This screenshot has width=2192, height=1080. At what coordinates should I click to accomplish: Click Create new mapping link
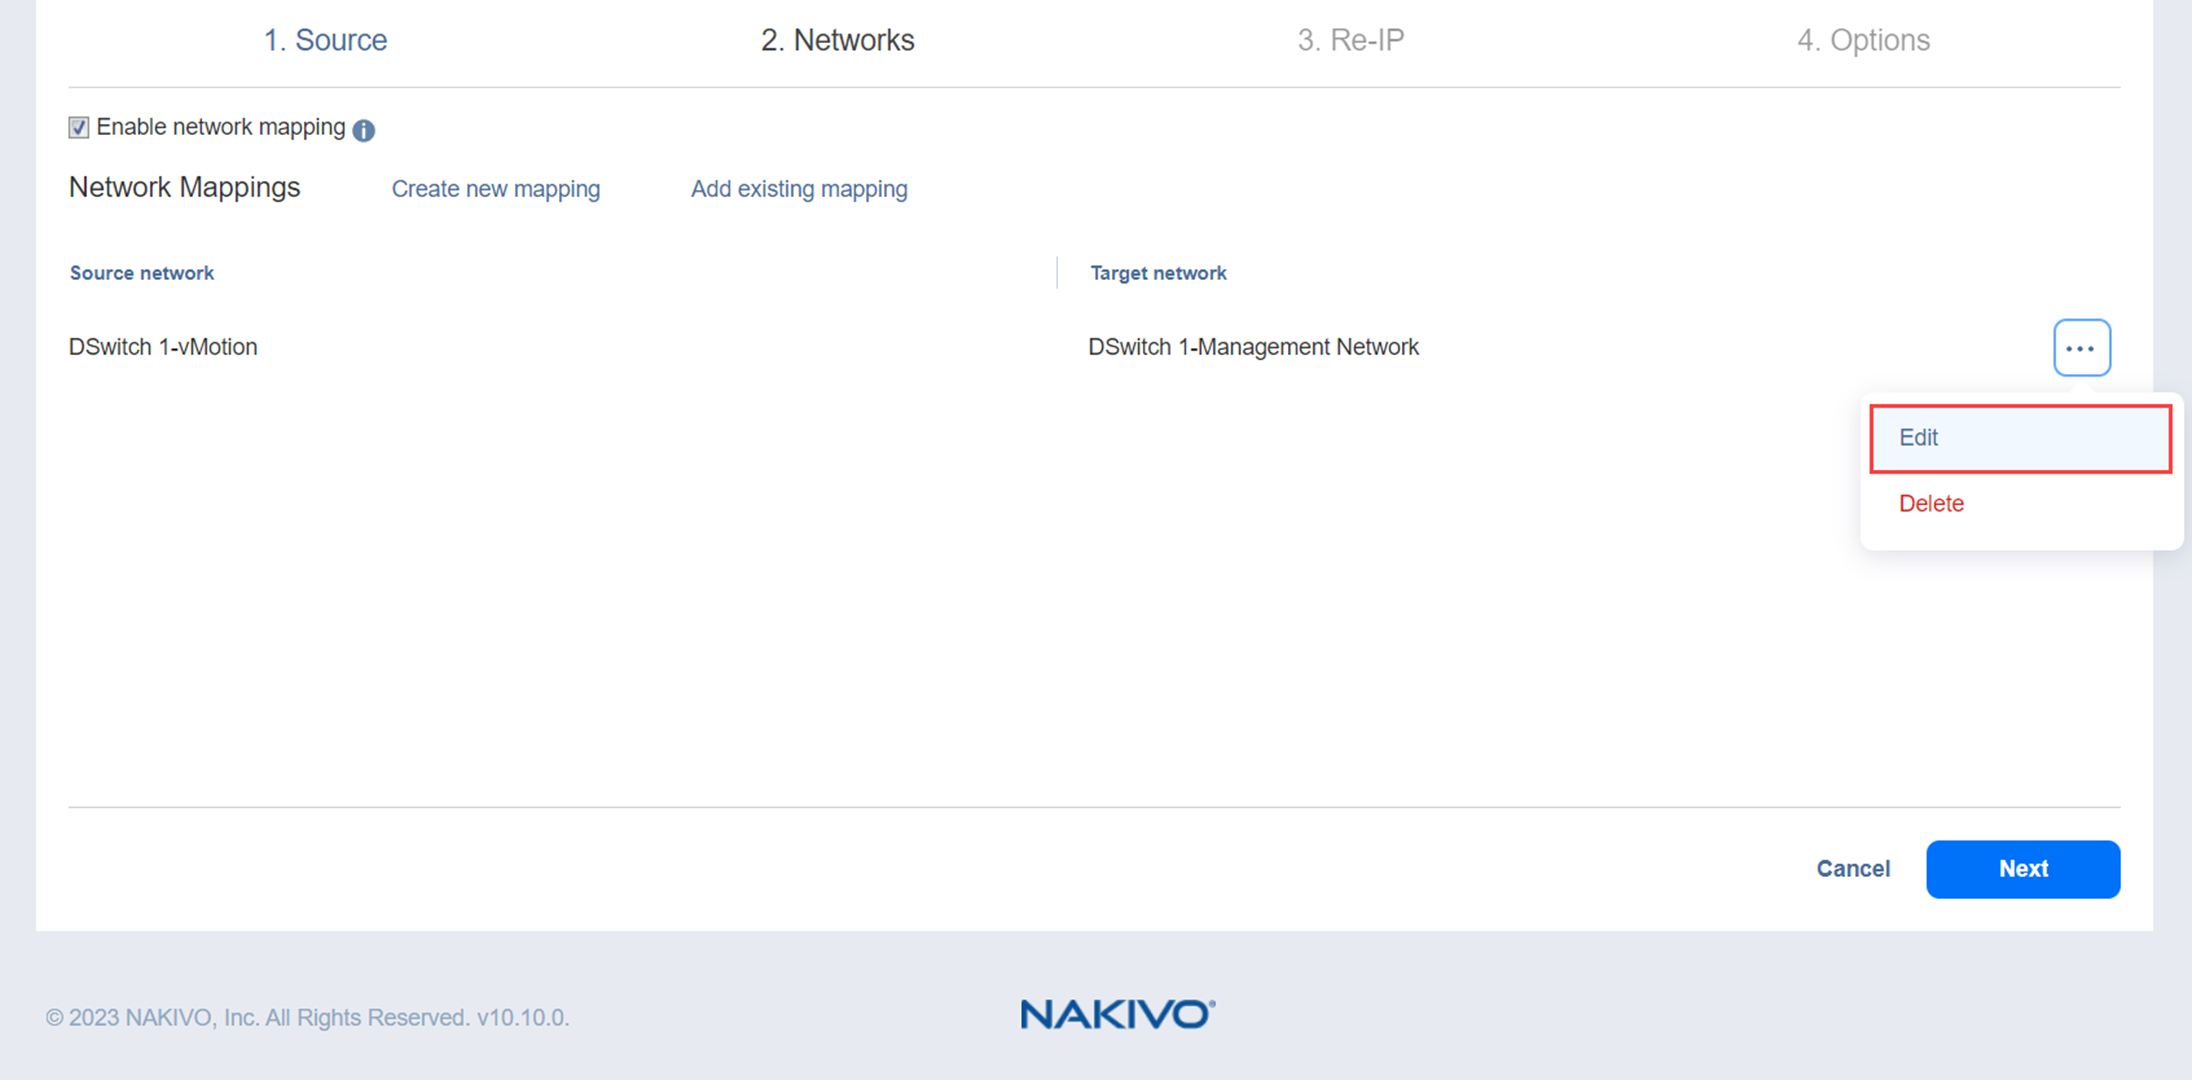pos(495,189)
